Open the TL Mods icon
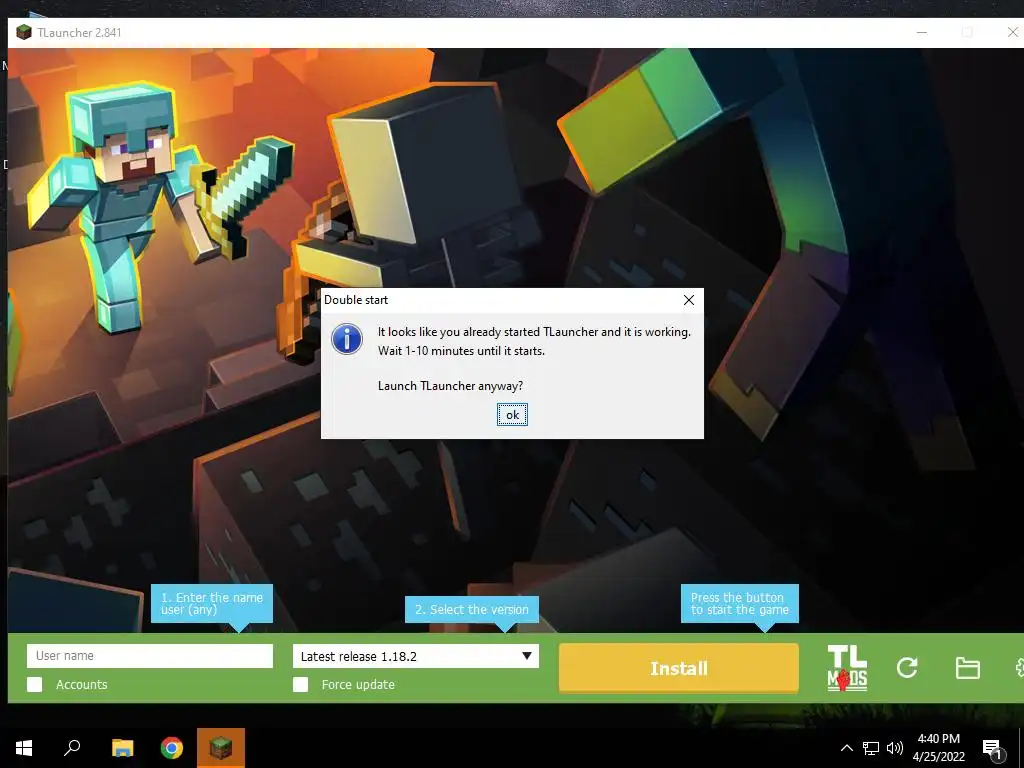Viewport: 1024px width, 768px height. pos(847,667)
